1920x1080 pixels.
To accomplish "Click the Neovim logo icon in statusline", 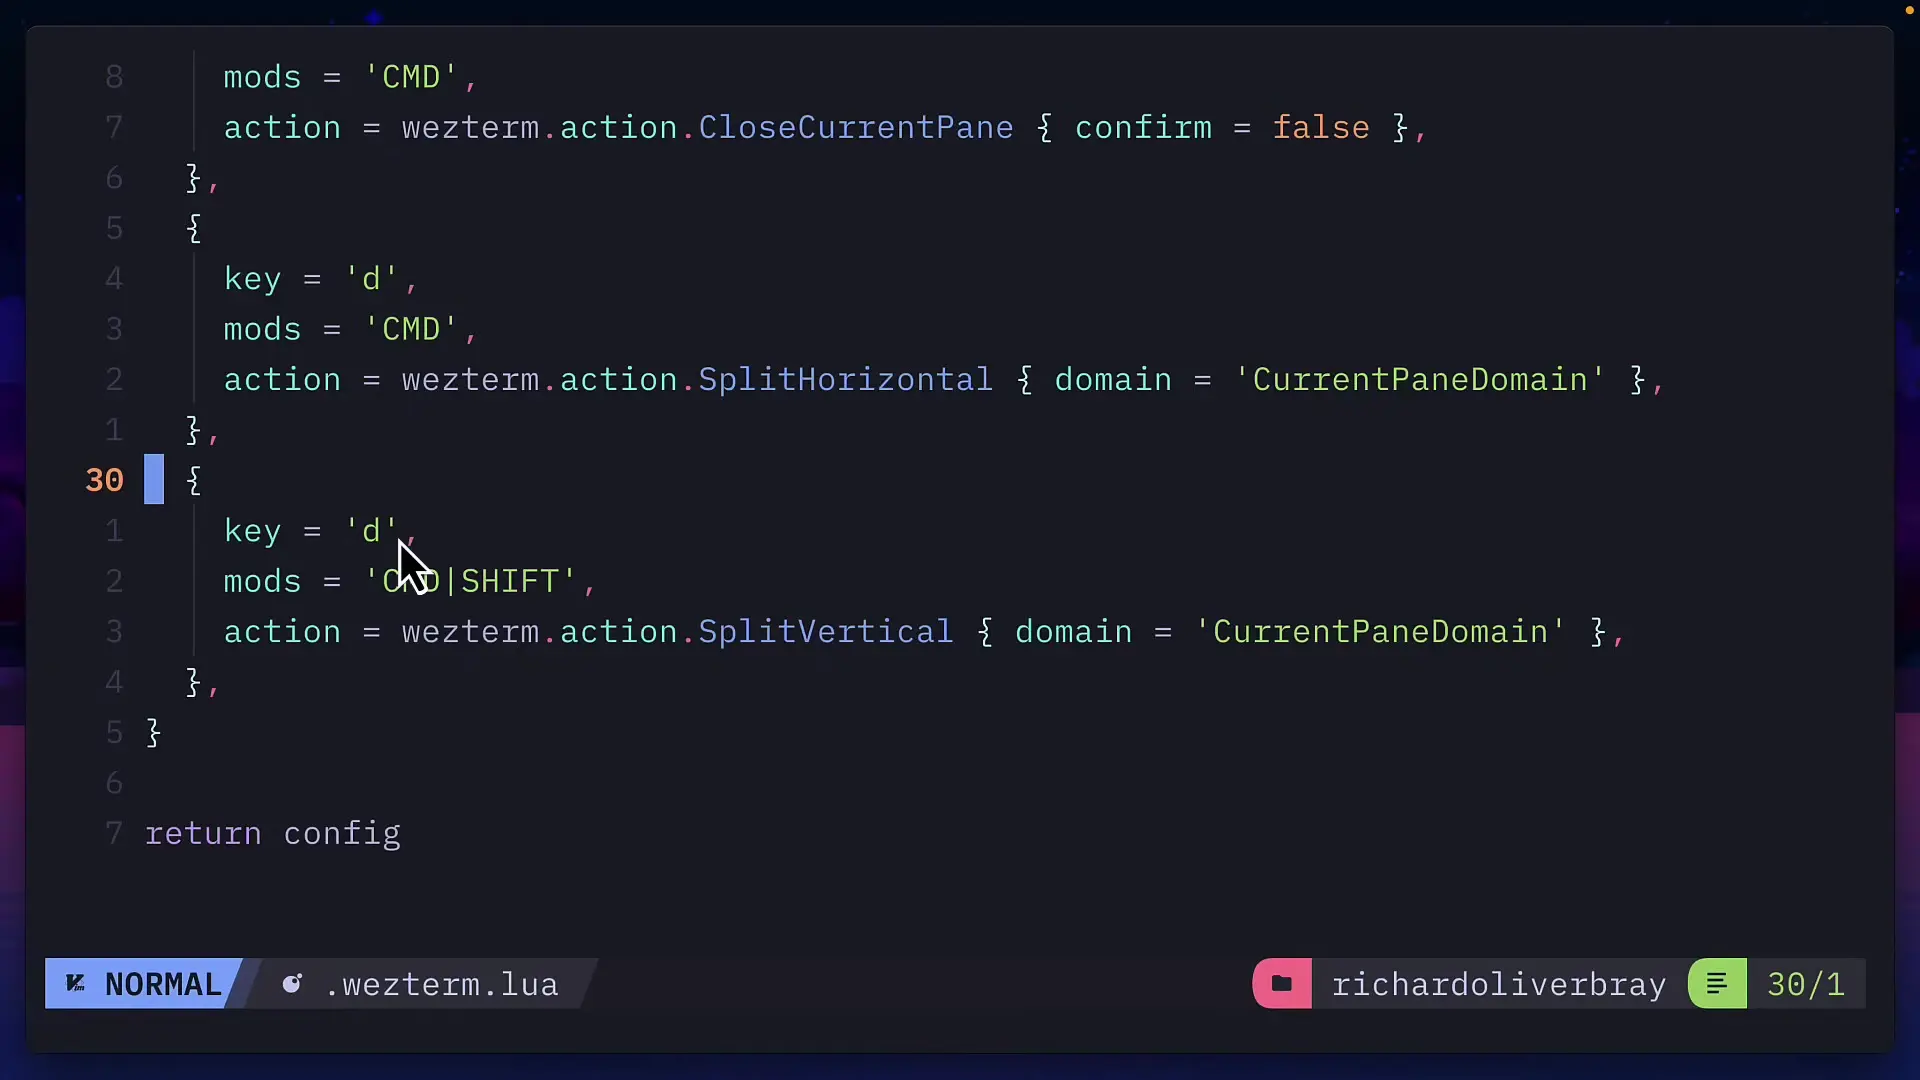I will point(76,984).
